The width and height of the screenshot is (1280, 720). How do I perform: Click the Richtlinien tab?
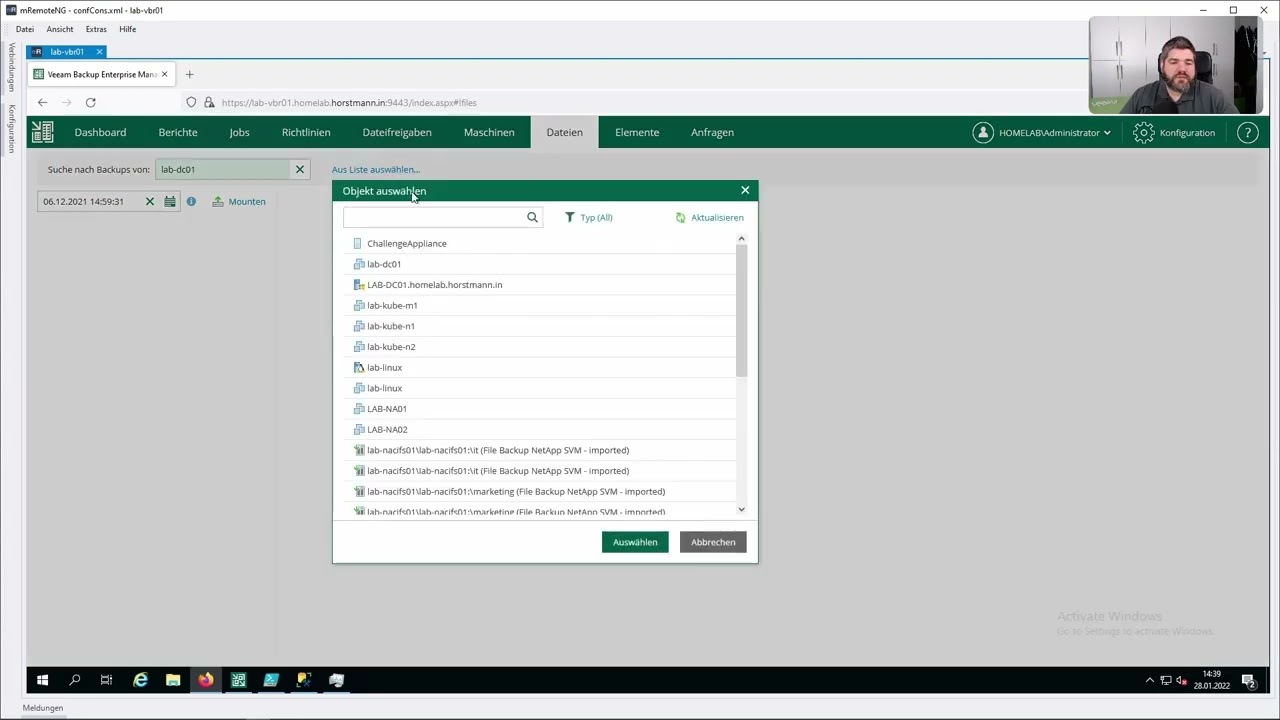(x=306, y=132)
